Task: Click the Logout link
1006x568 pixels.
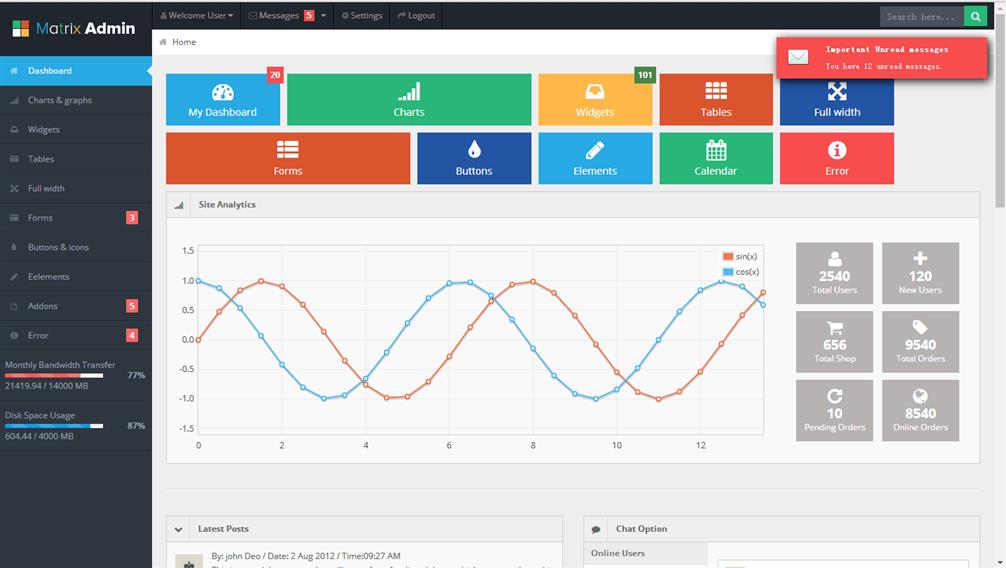Action: pos(416,16)
